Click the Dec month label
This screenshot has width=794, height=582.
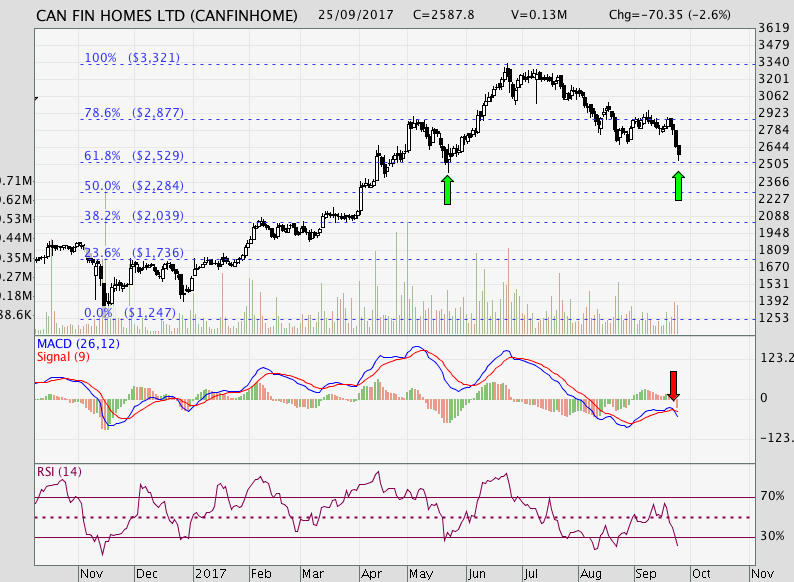point(147,574)
